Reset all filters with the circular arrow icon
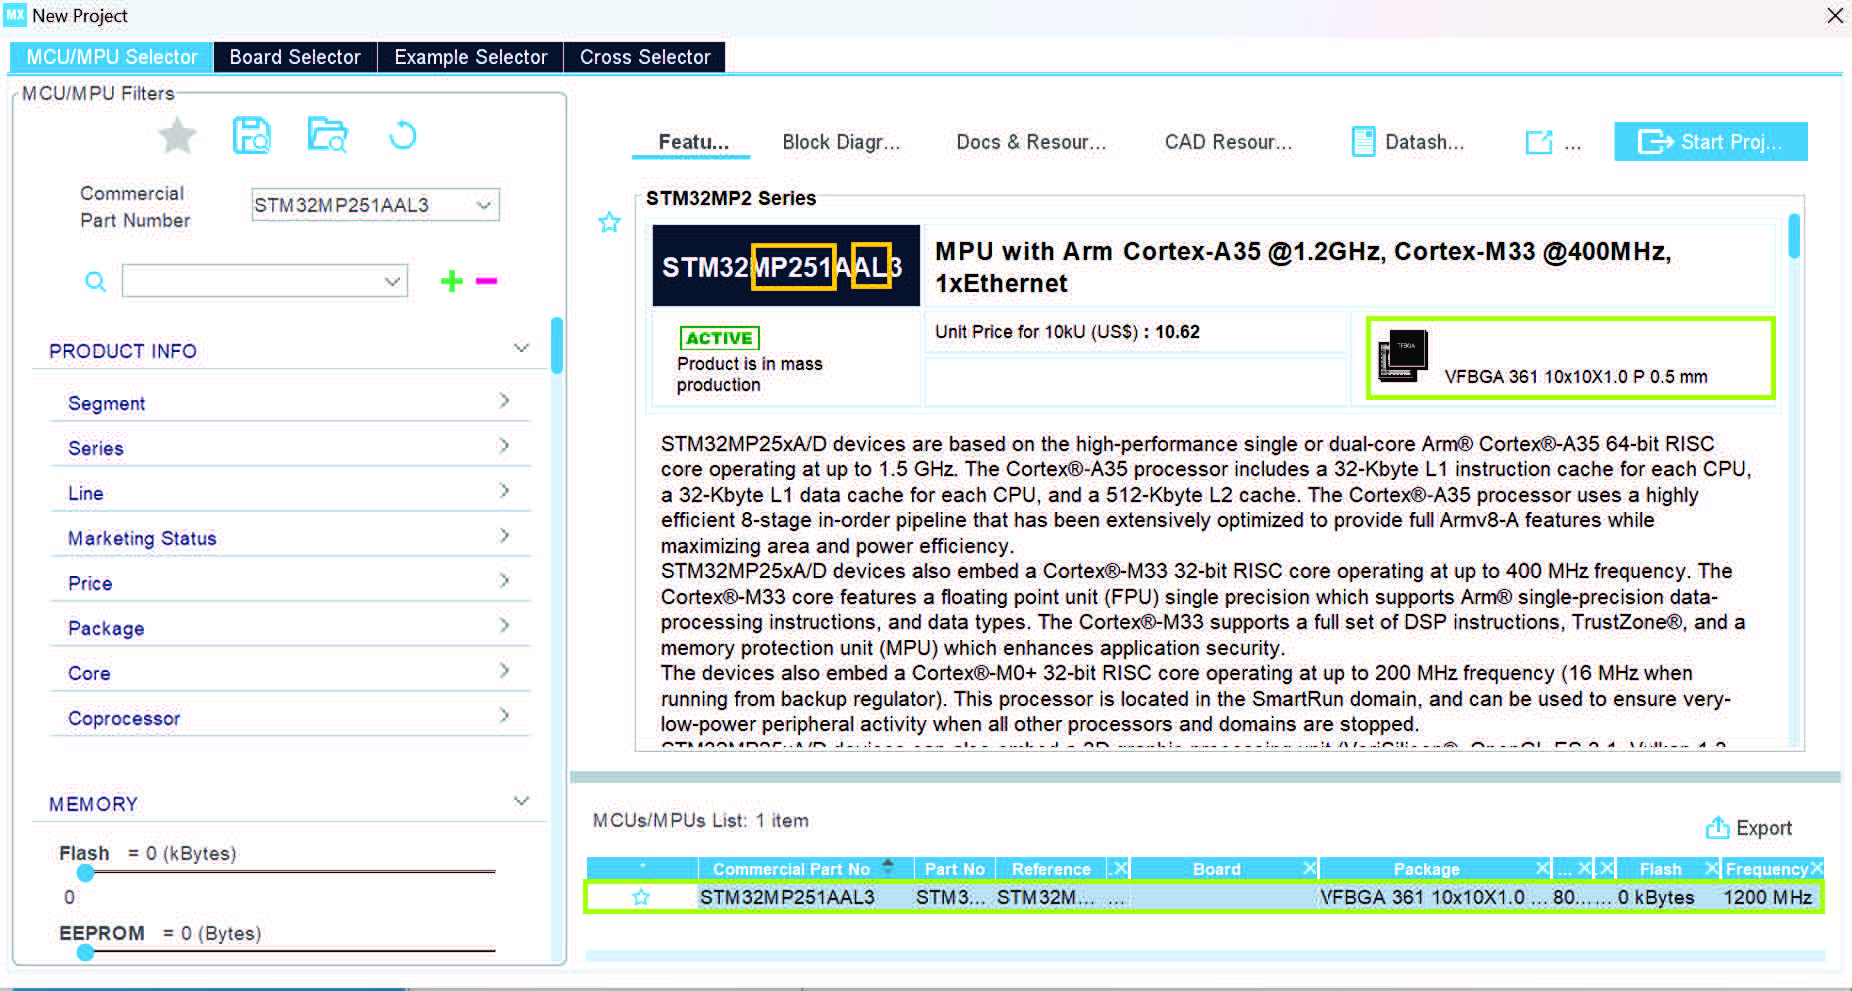 pyautogui.click(x=402, y=135)
